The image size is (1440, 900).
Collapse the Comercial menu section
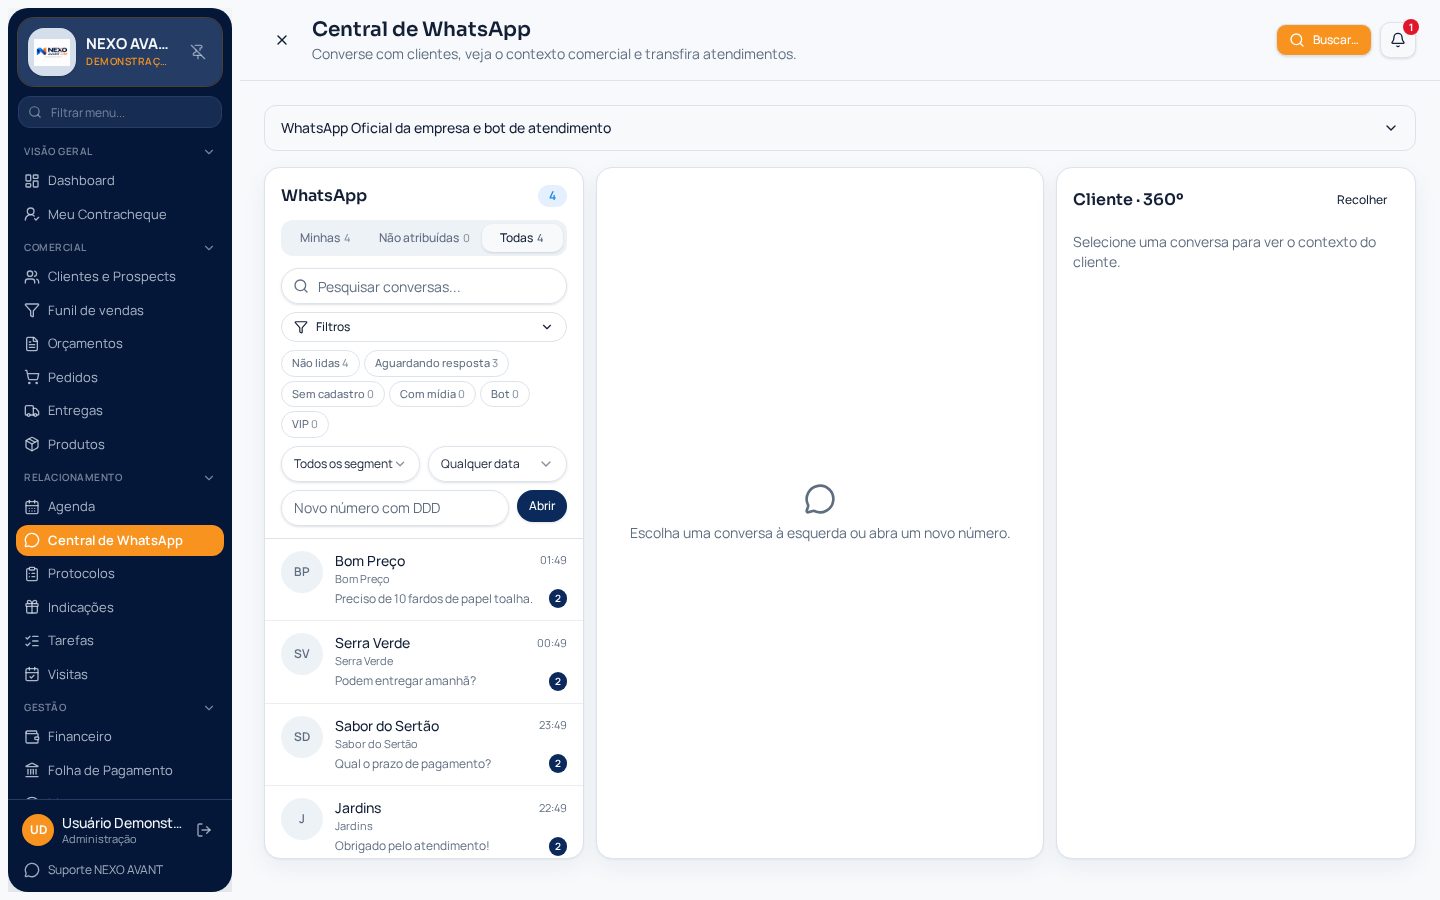point(120,248)
